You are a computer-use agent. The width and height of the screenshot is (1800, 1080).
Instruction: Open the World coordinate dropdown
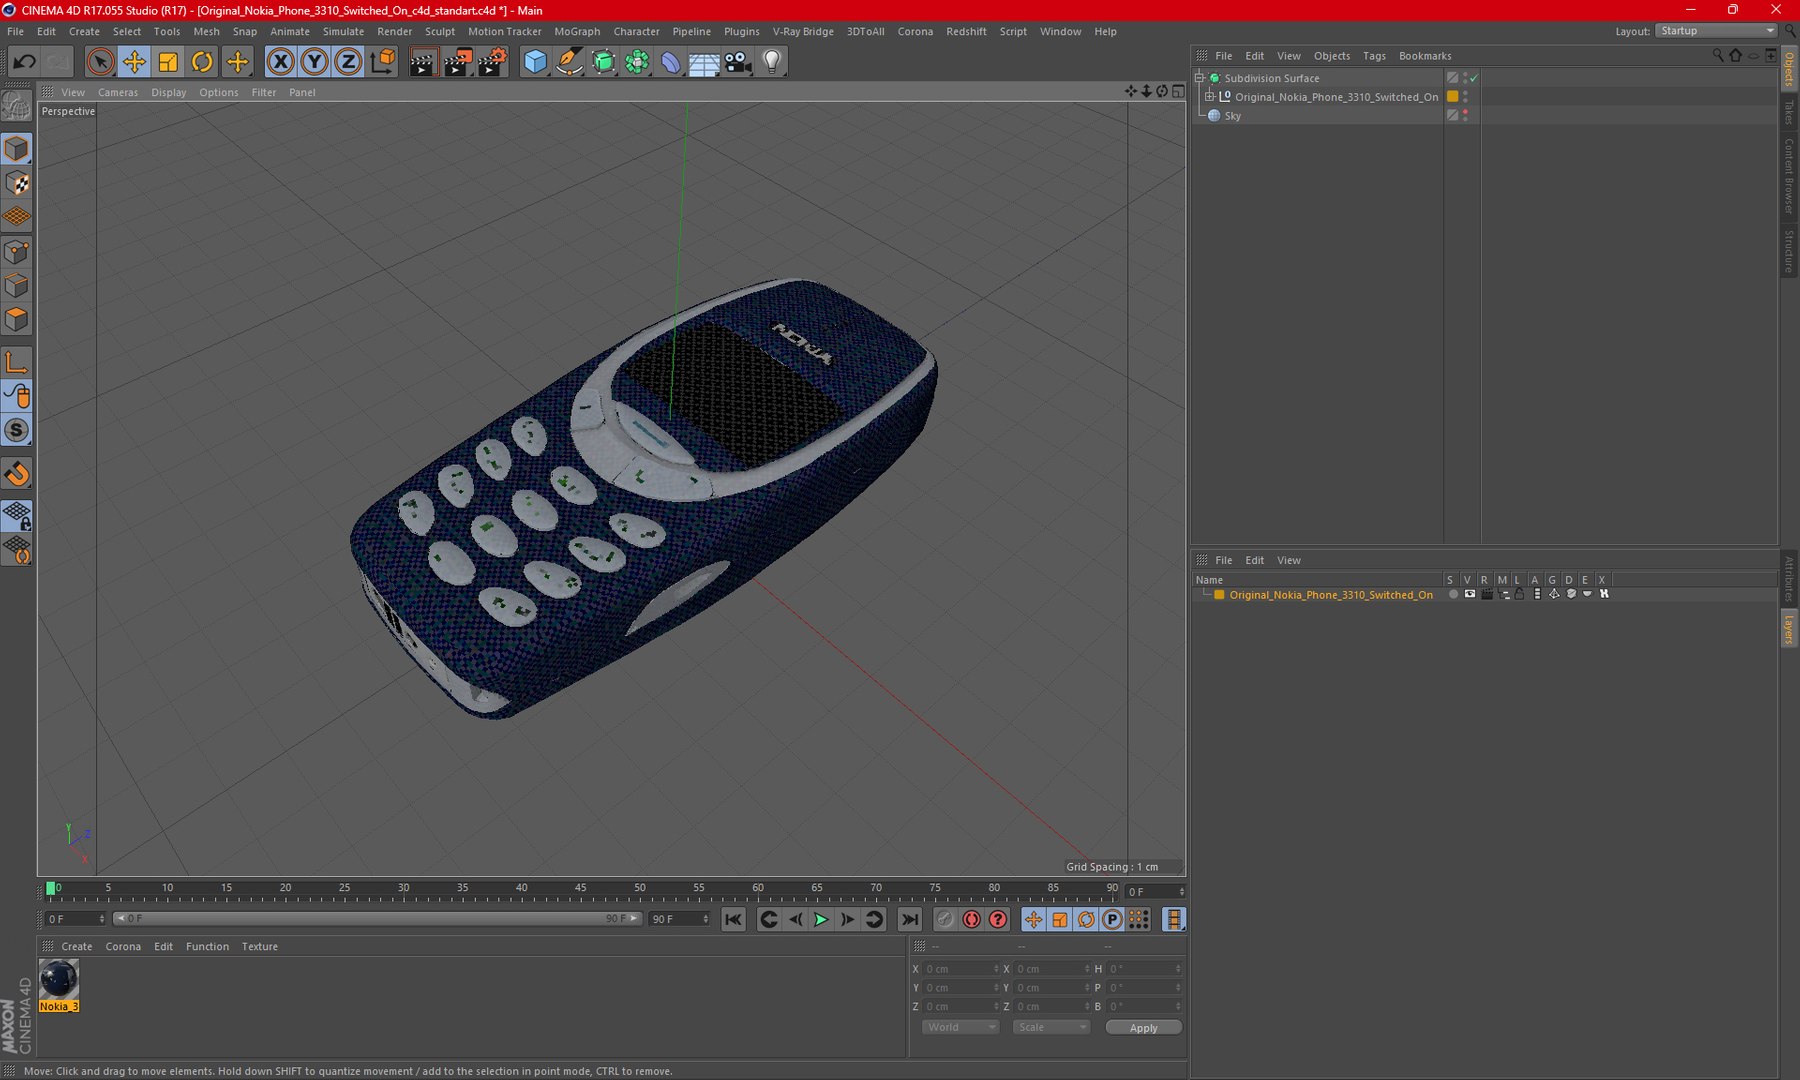coord(960,1028)
